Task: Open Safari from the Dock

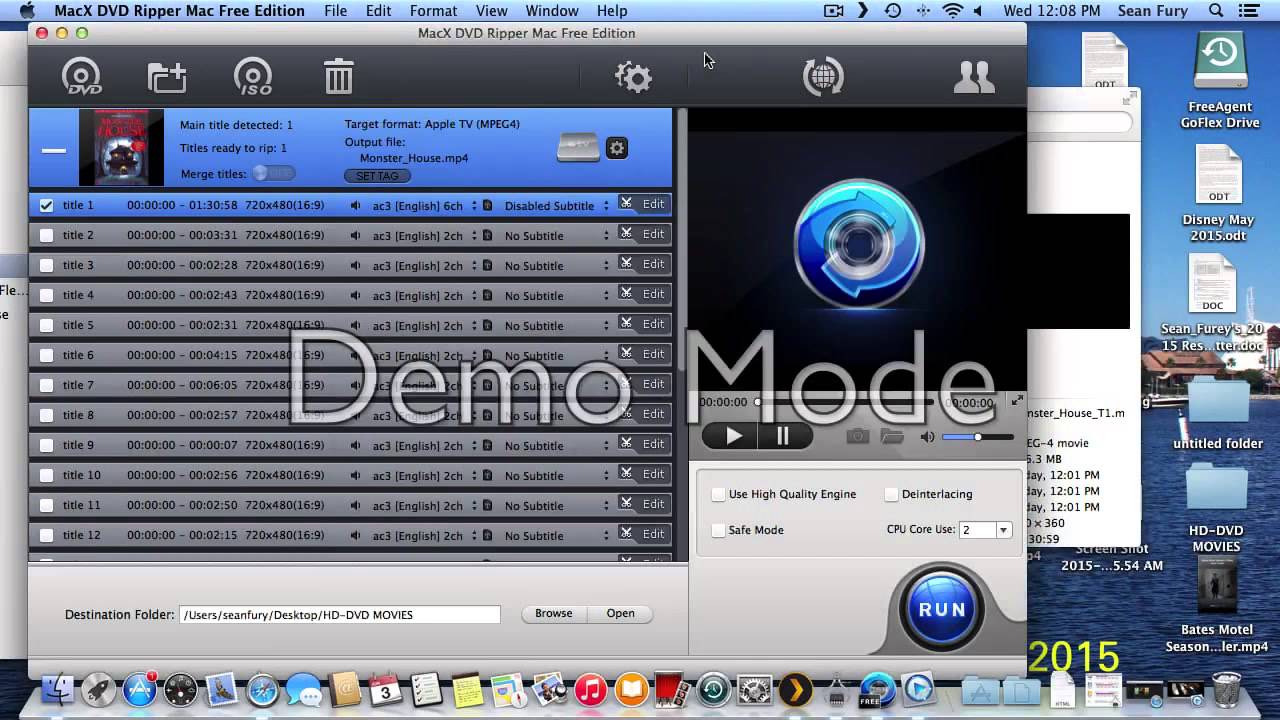Action: (263, 690)
